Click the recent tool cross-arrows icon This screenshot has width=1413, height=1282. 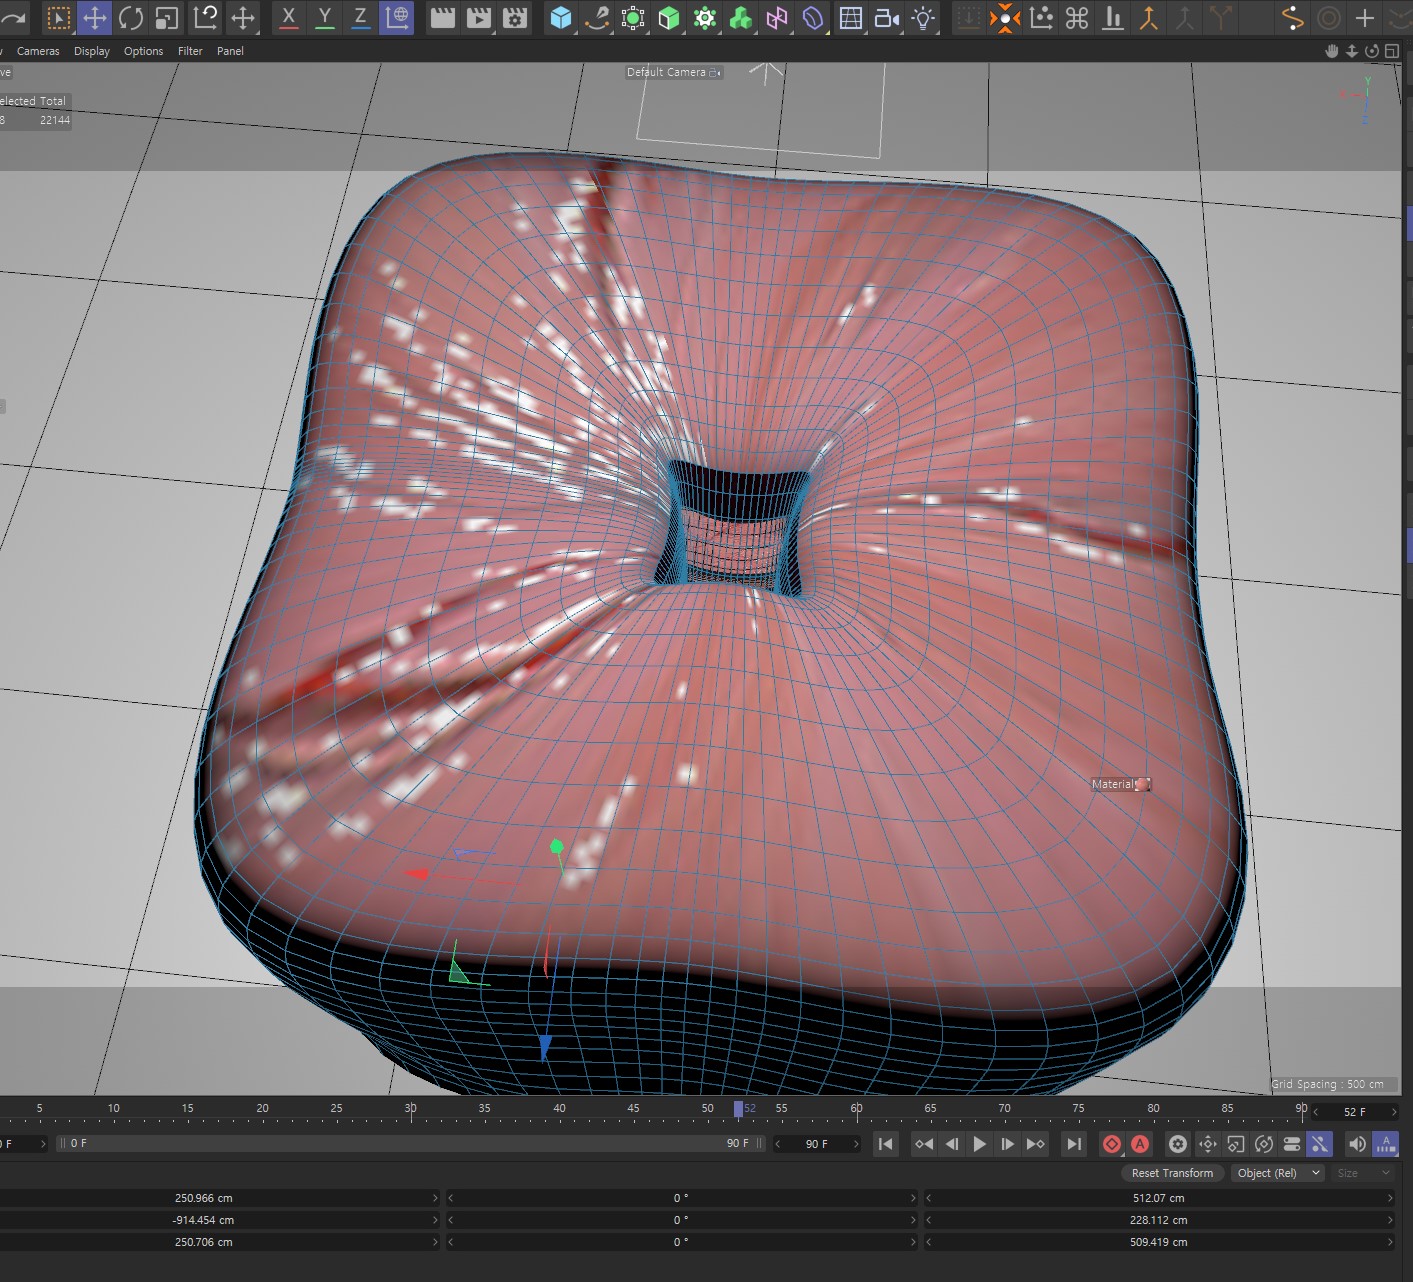tap(242, 18)
